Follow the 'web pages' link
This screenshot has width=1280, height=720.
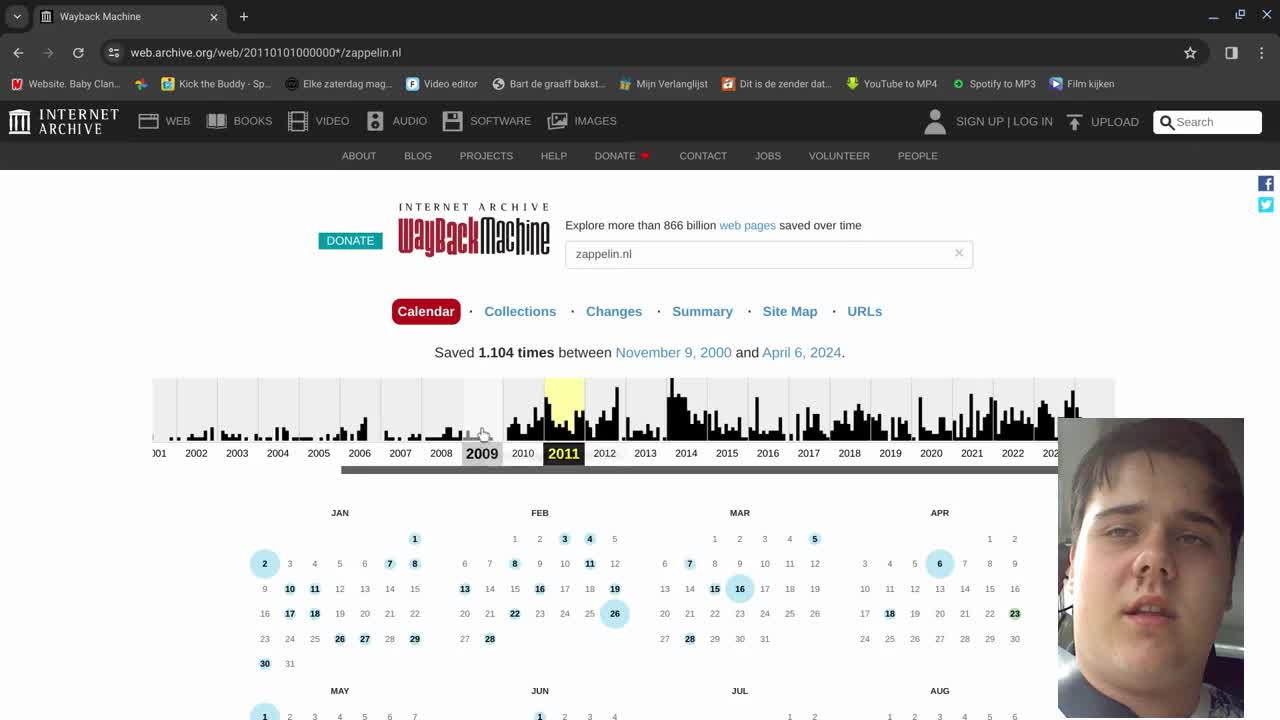[x=747, y=225]
